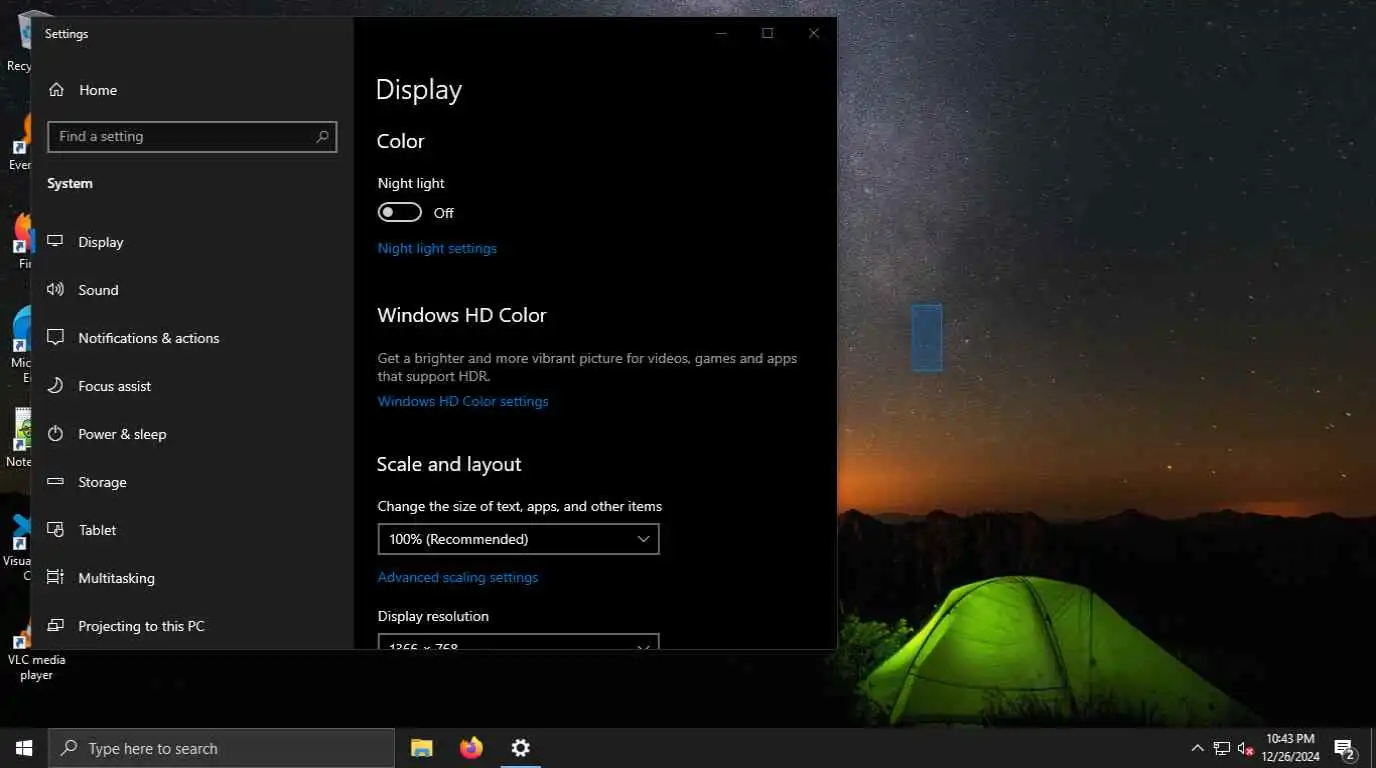Image resolution: width=1376 pixels, height=768 pixels.
Task: Turn on the Night light toggle
Action: (x=400, y=213)
